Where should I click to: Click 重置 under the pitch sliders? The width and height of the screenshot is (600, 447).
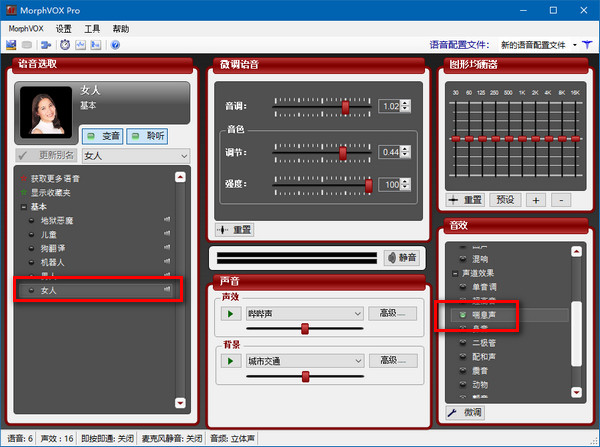pos(235,230)
